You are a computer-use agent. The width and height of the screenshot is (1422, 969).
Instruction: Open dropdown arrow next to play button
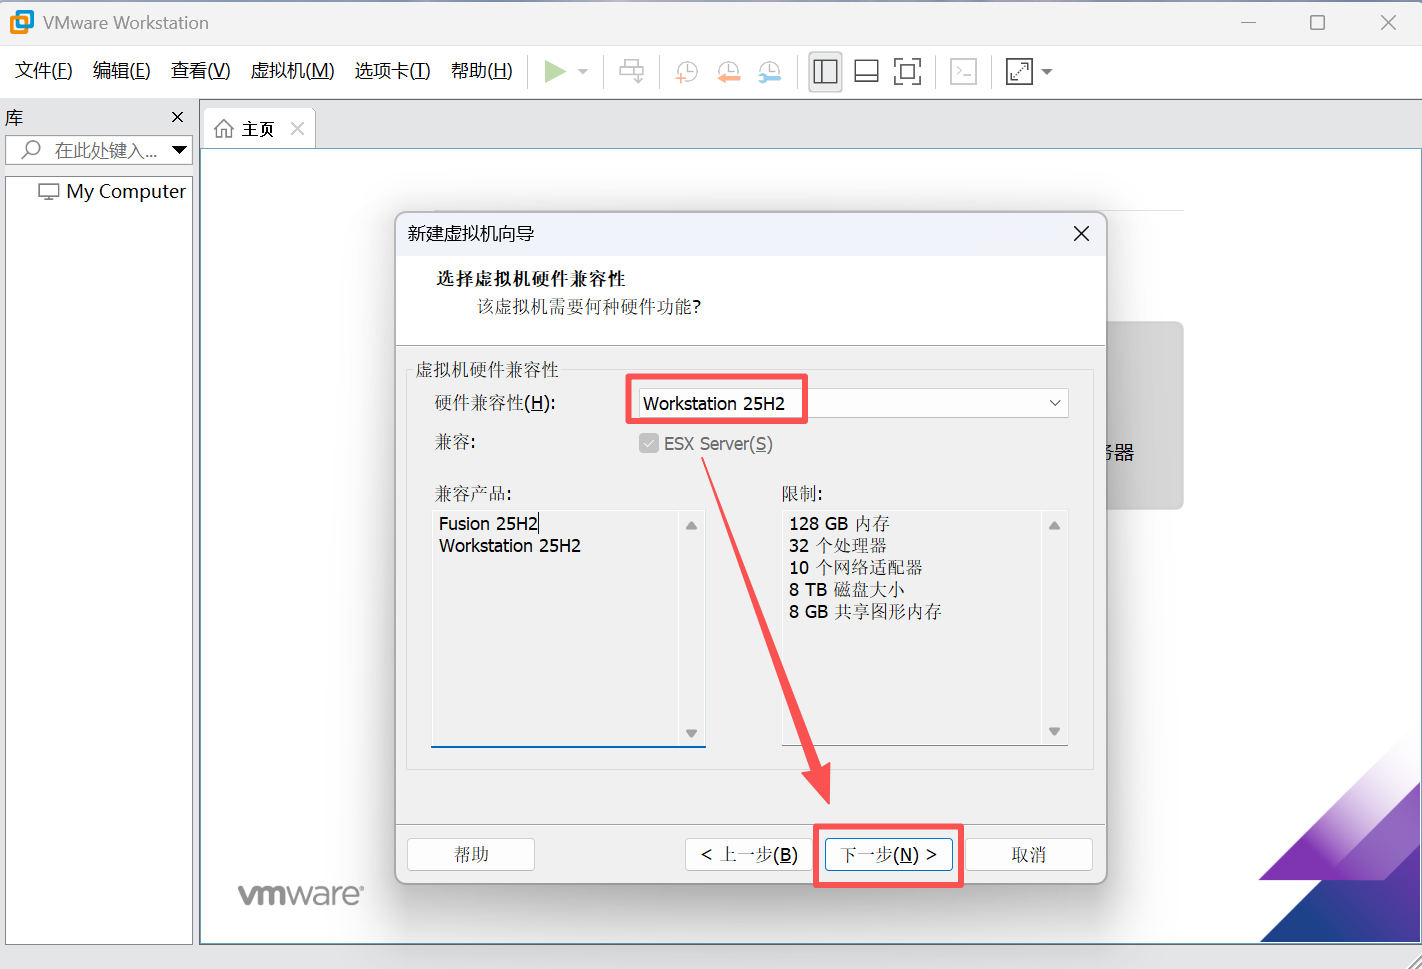pyautogui.click(x=583, y=72)
